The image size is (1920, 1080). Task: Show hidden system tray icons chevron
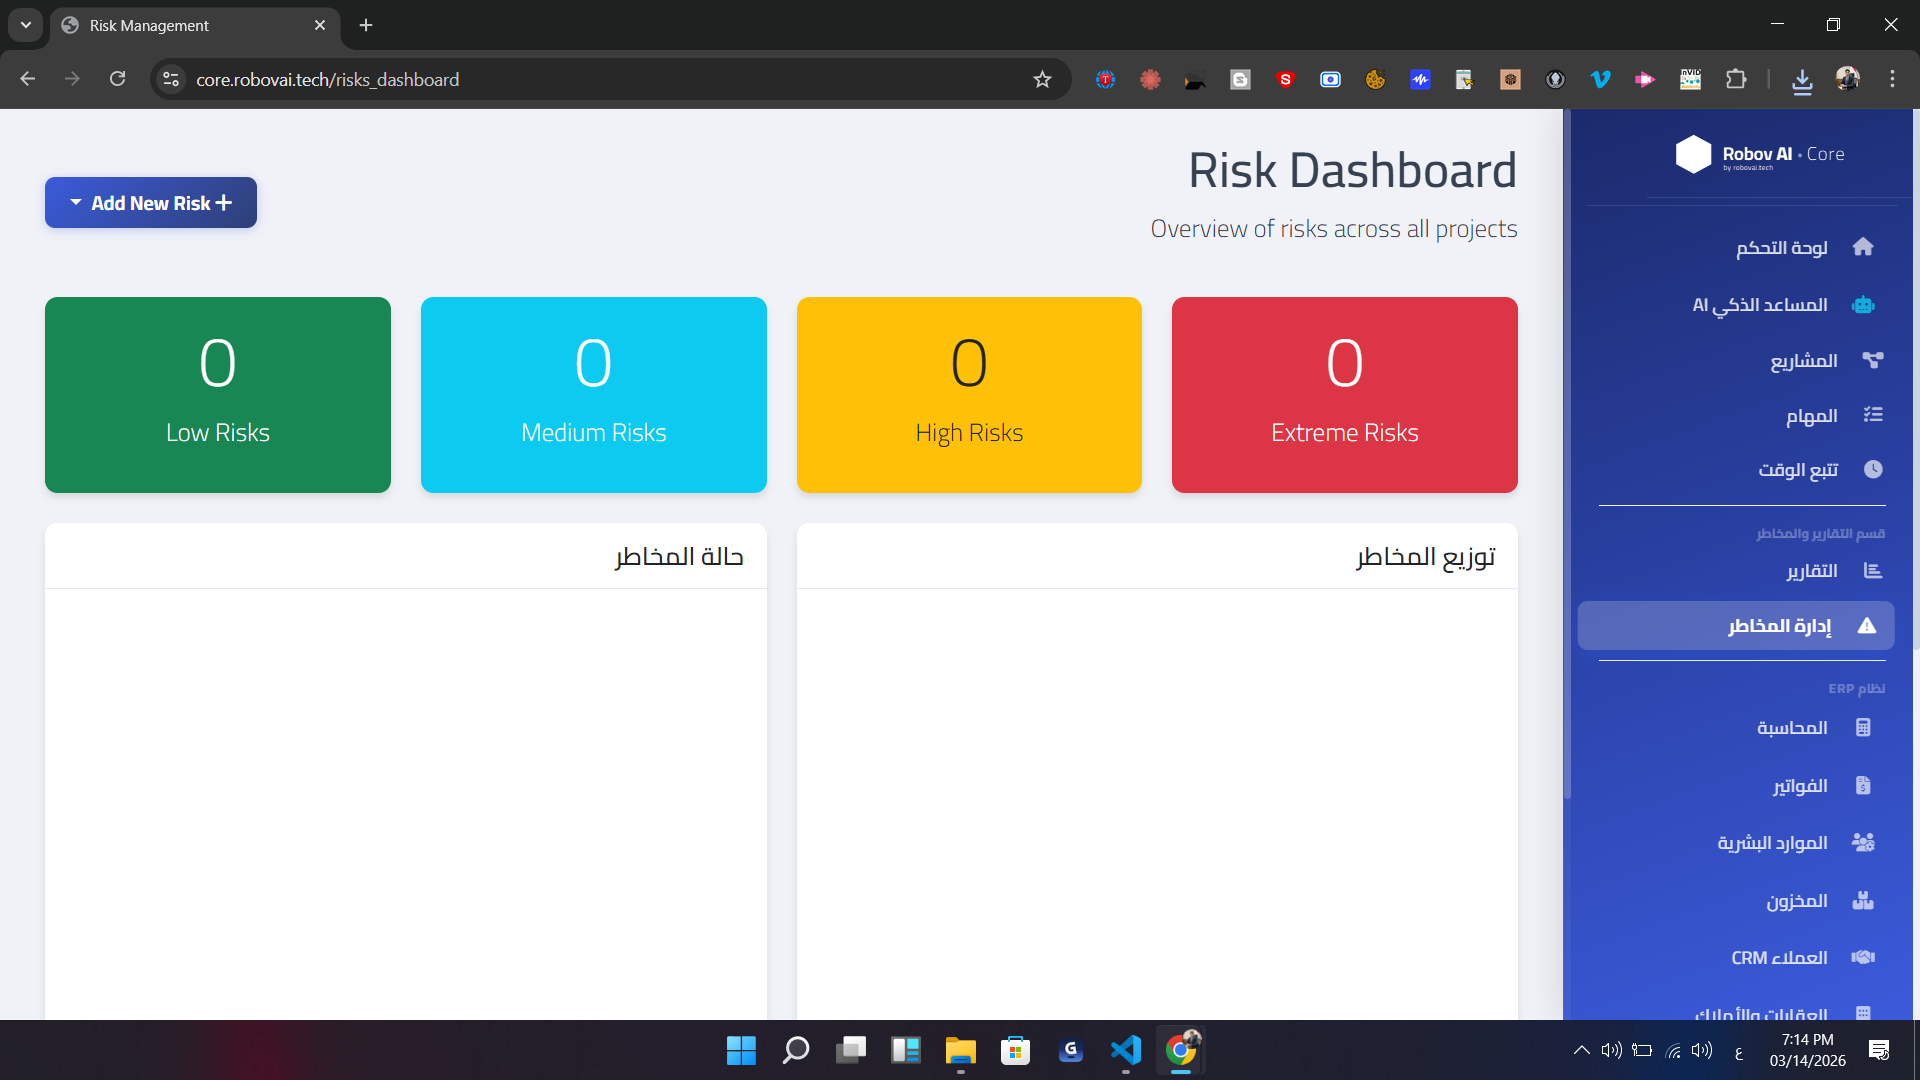pos(1581,1050)
